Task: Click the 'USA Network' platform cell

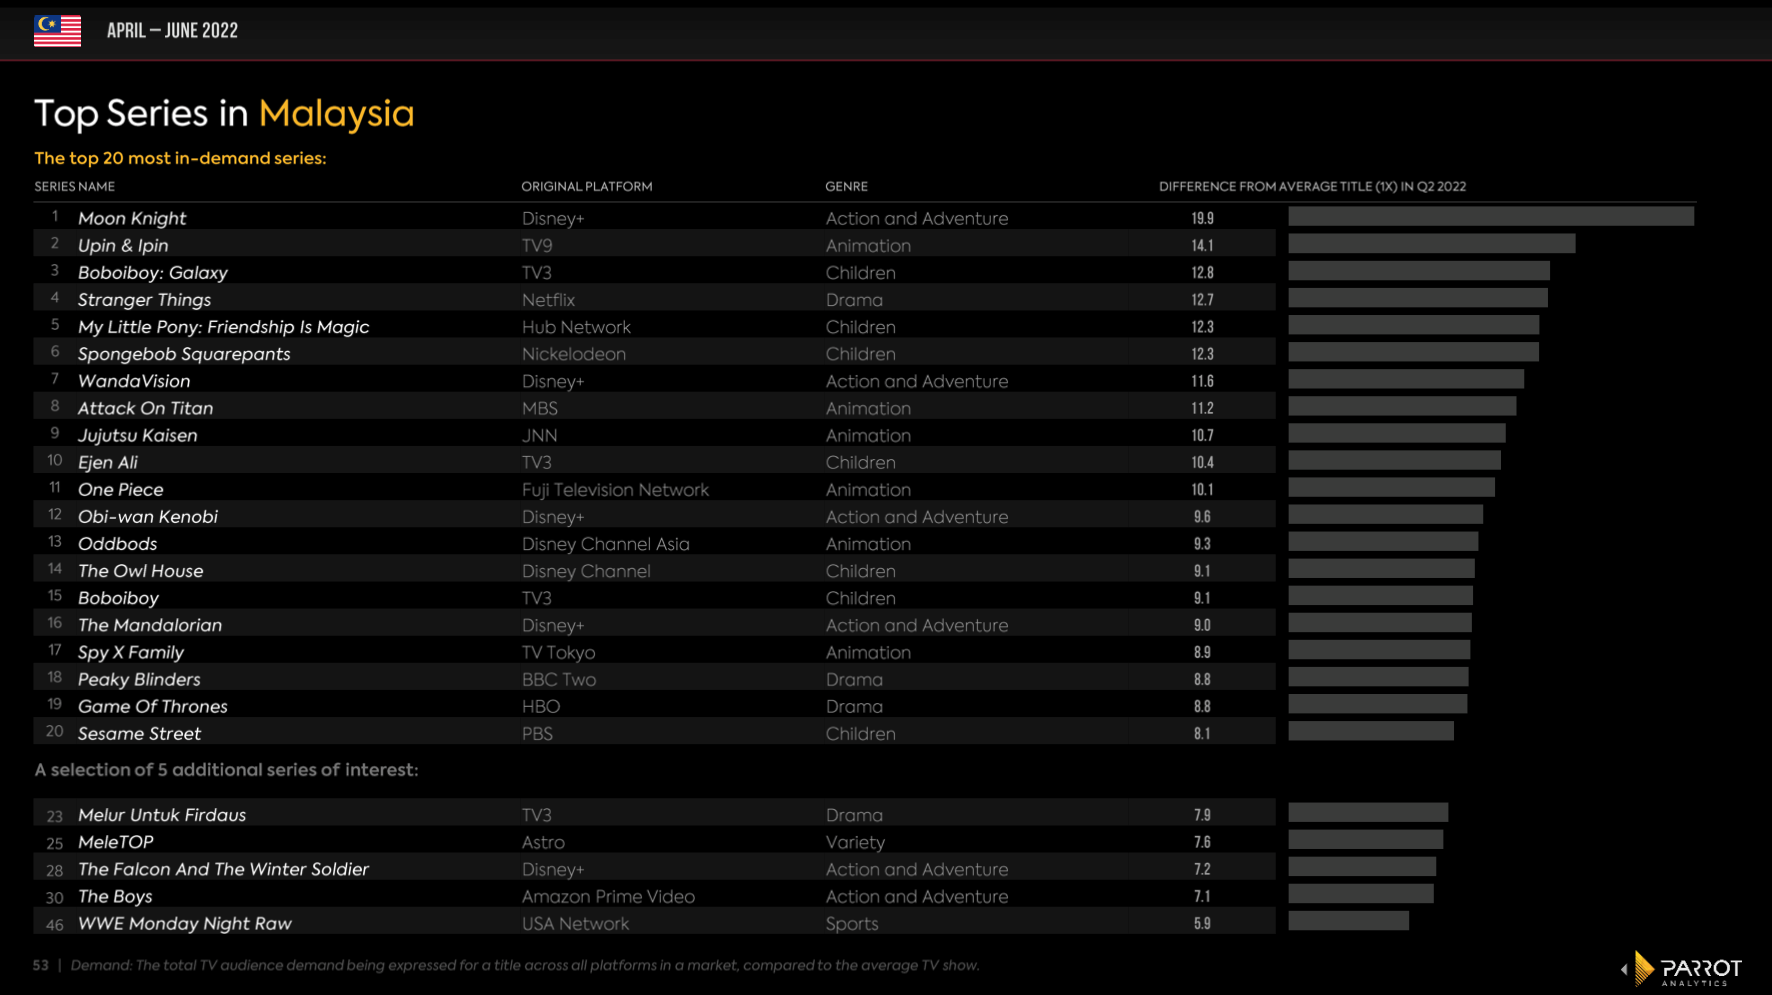Action: (x=576, y=923)
